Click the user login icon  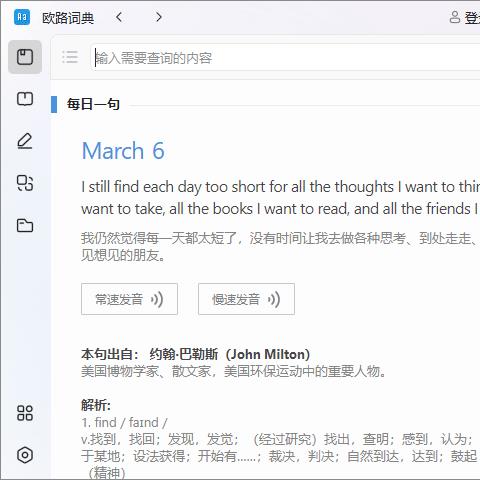click(455, 17)
